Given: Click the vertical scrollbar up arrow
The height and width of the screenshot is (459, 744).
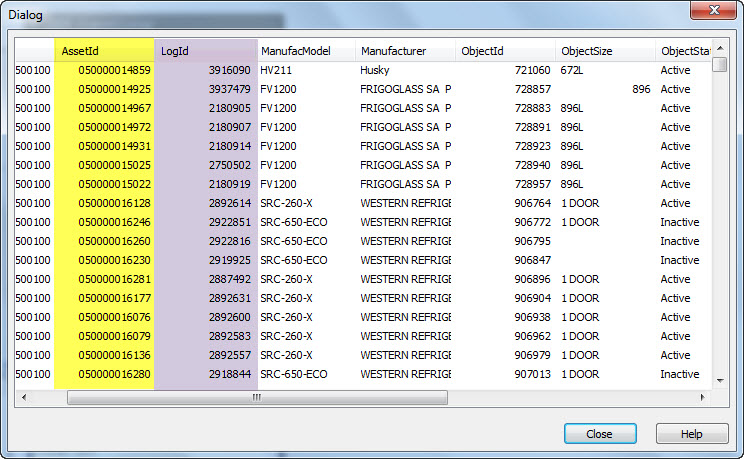Looking at the screenshot, I should point(720,48).
